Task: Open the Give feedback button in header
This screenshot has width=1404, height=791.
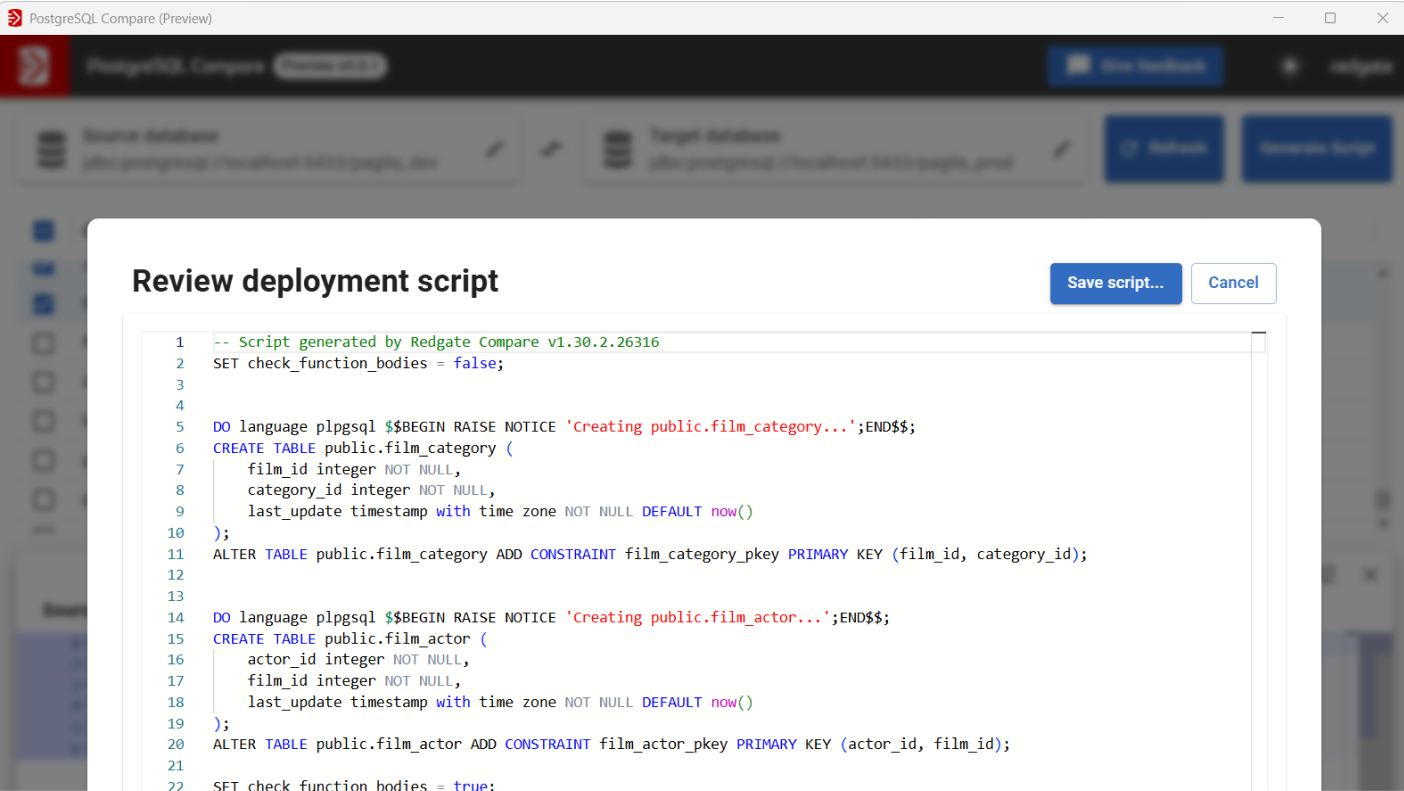Action: [1135, 66]
